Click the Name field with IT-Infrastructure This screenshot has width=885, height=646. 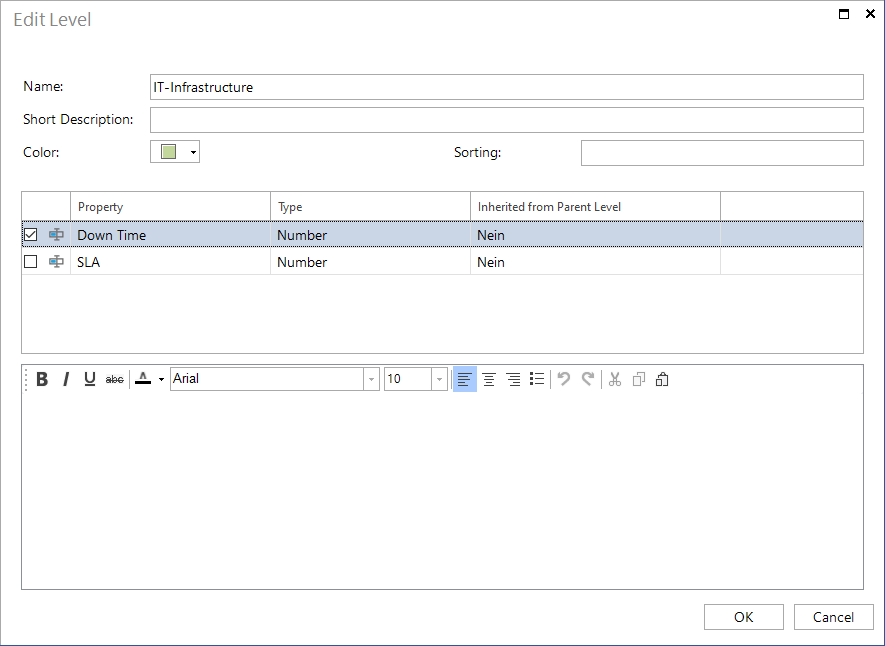[507, 87]
